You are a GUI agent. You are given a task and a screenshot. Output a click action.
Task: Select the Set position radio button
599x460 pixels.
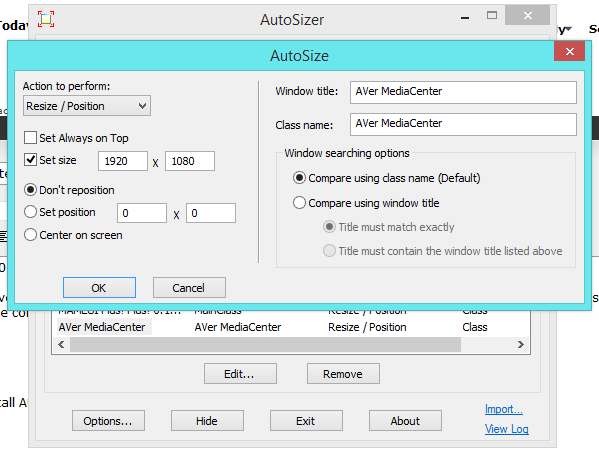coord(30,212)
